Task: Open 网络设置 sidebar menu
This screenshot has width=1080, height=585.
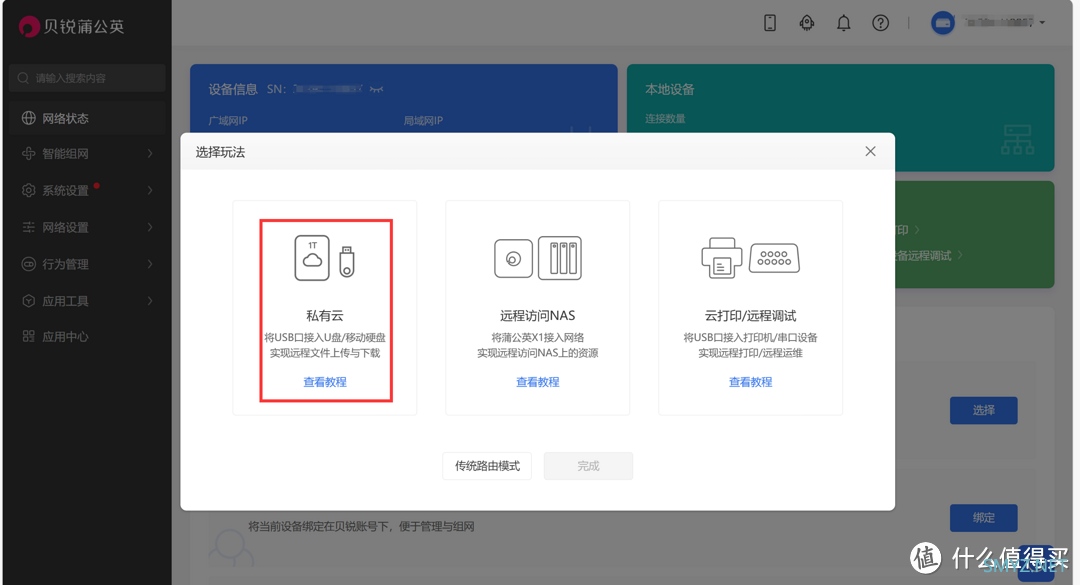Action: pos(87,227)
